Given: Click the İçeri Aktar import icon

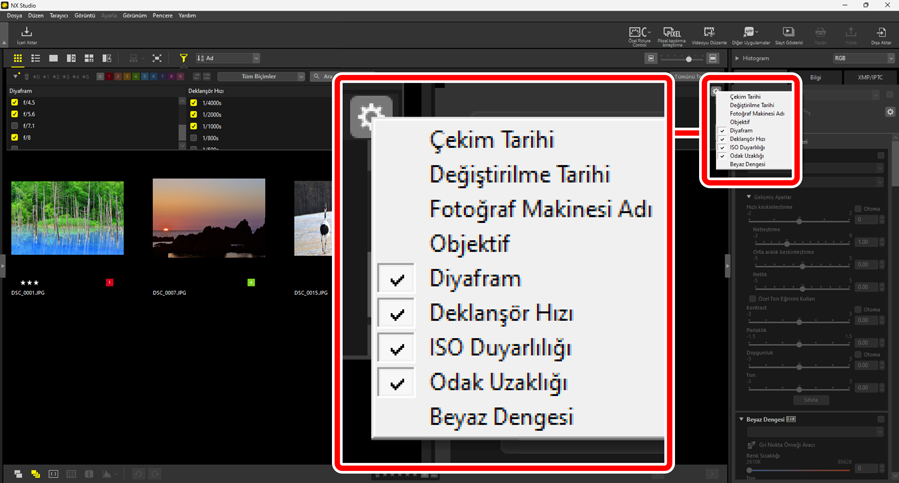Looking at the screenshot, I should pos(26,34).
